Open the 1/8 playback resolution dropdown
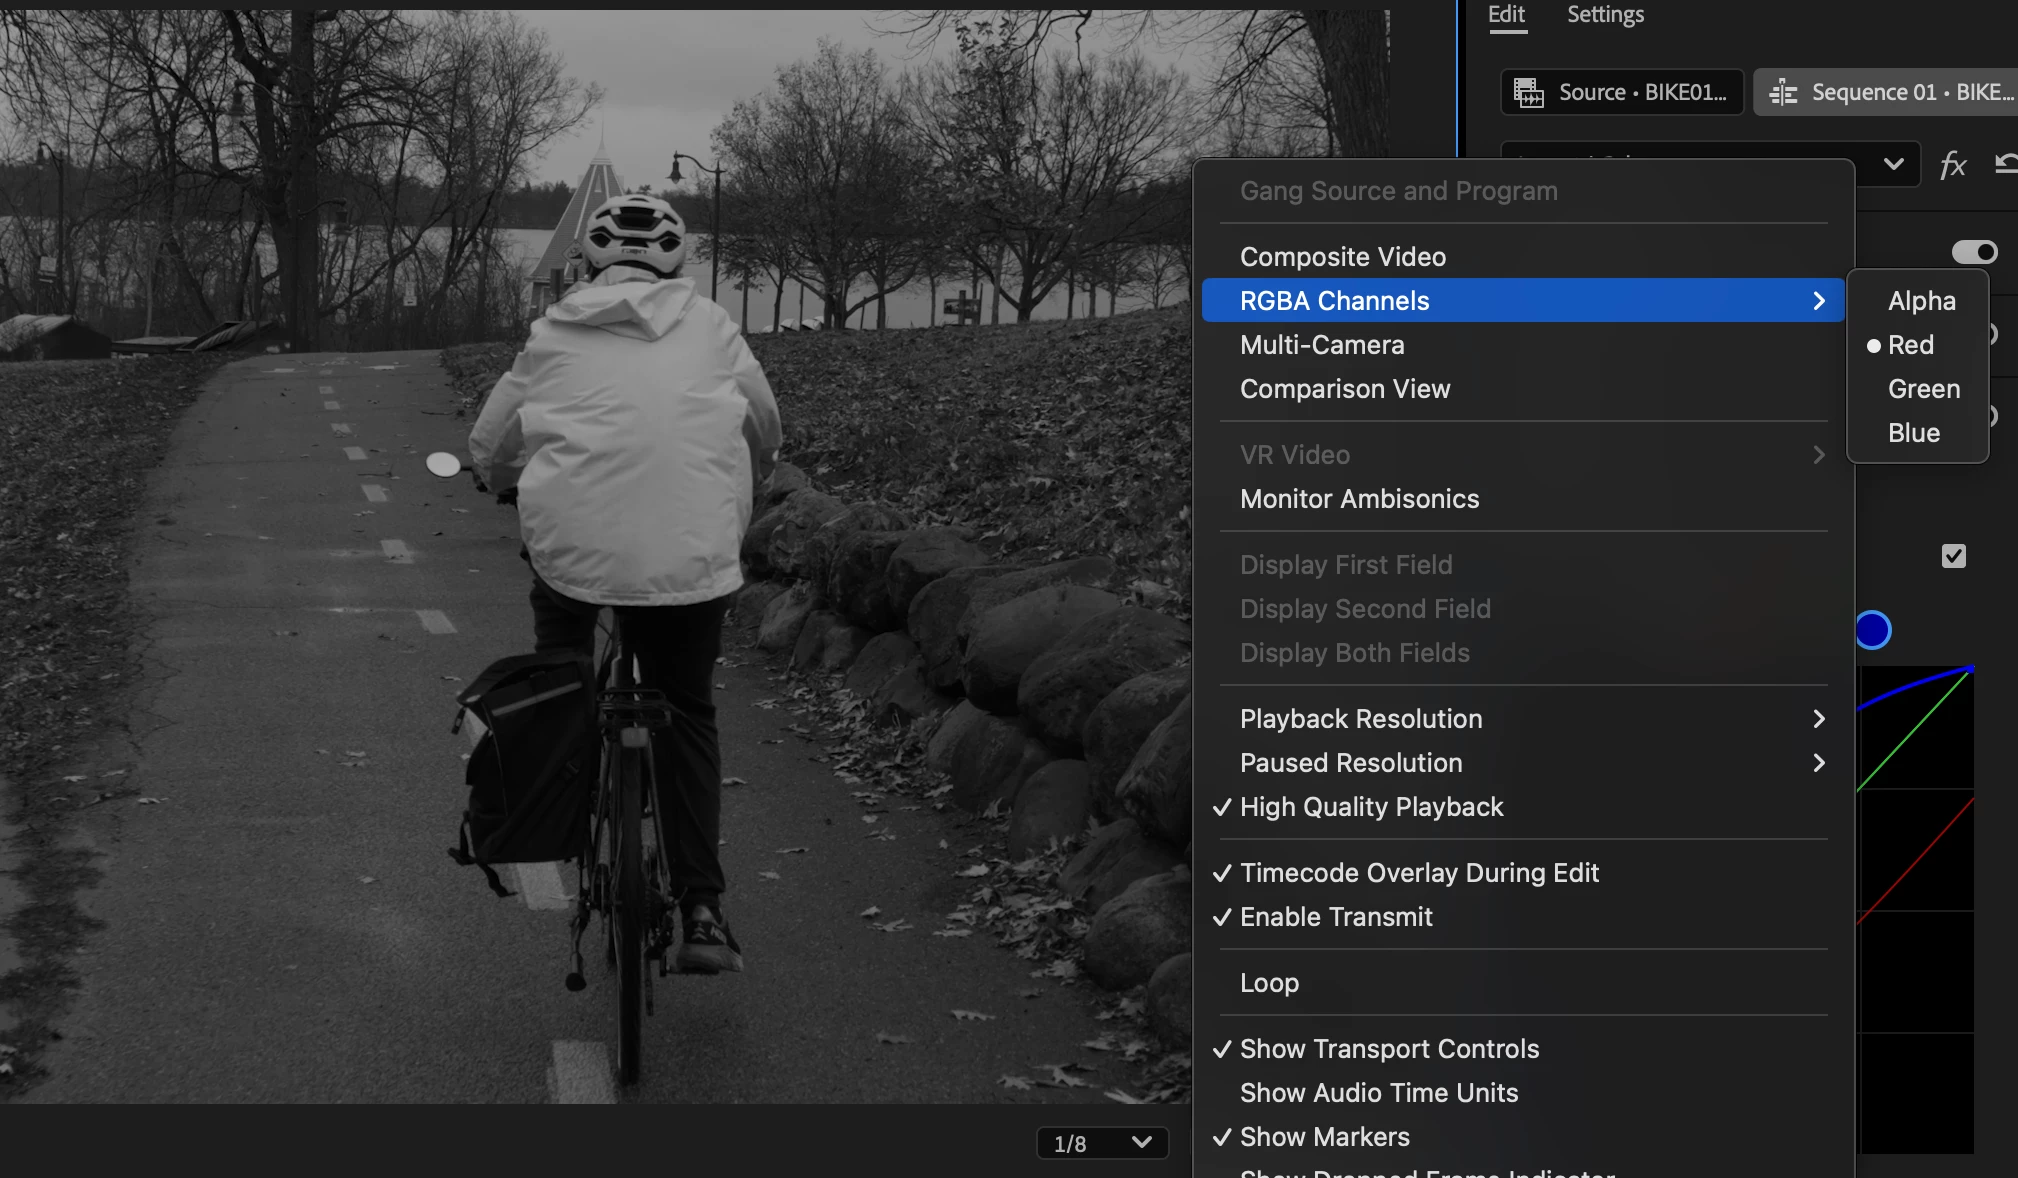This screenshot has height=1178, width=2018. (1102, 1143)
